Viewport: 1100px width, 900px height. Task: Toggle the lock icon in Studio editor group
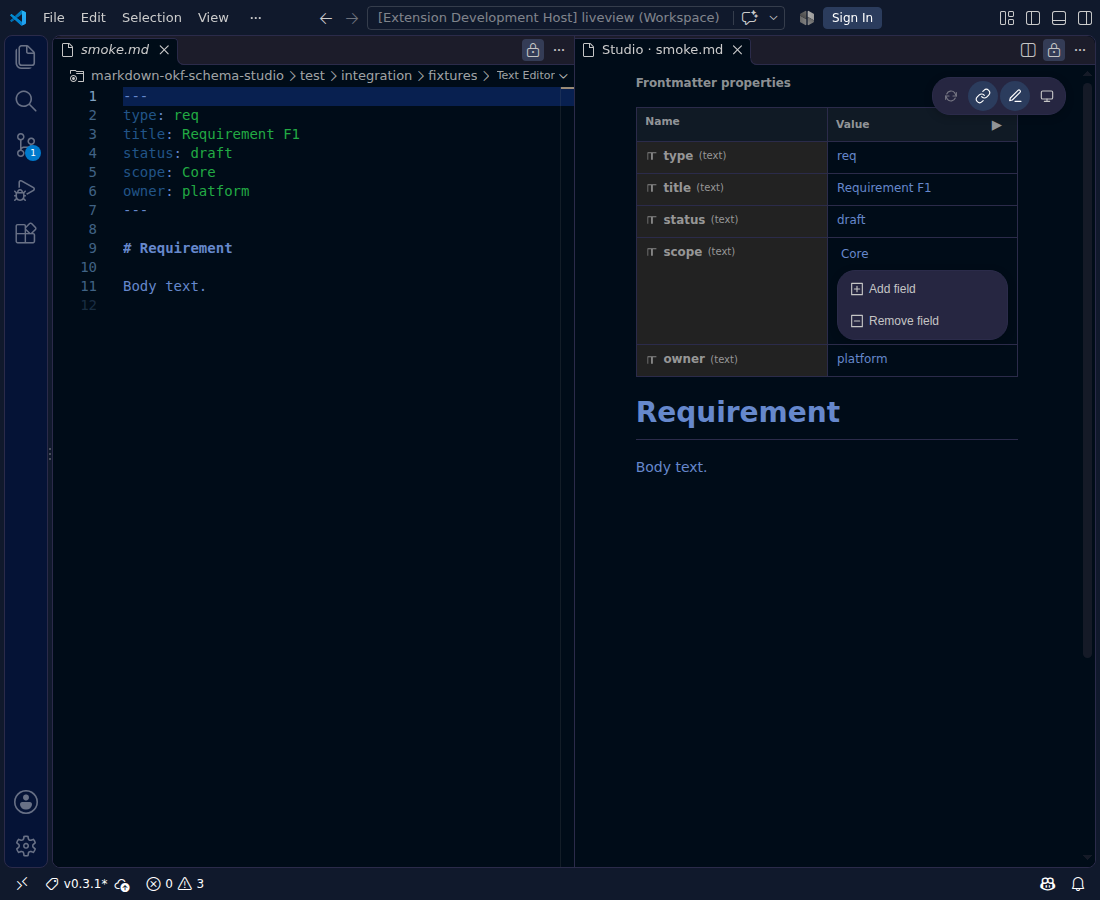pyautogui.click(x=1054, y=50)
